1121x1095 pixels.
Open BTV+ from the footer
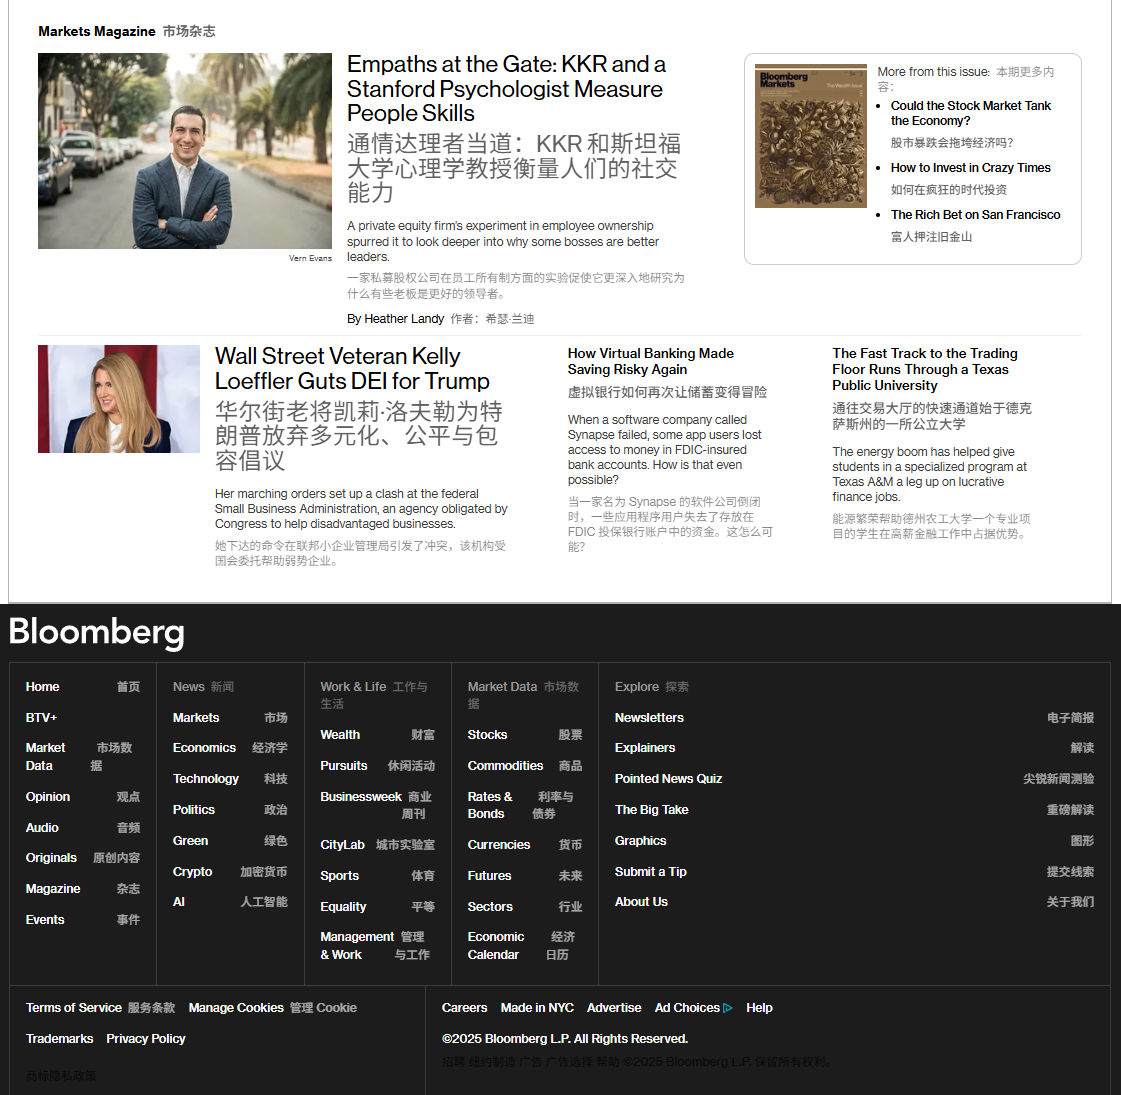click(x=41, y=718)
